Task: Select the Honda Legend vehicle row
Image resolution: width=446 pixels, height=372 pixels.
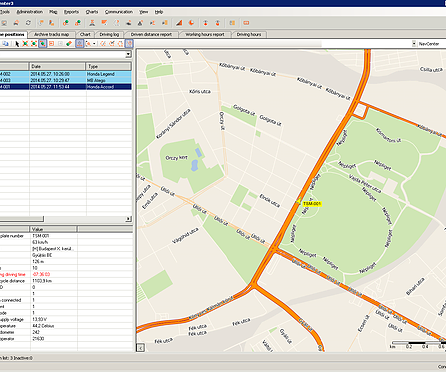Action: [x=66, y=74]
